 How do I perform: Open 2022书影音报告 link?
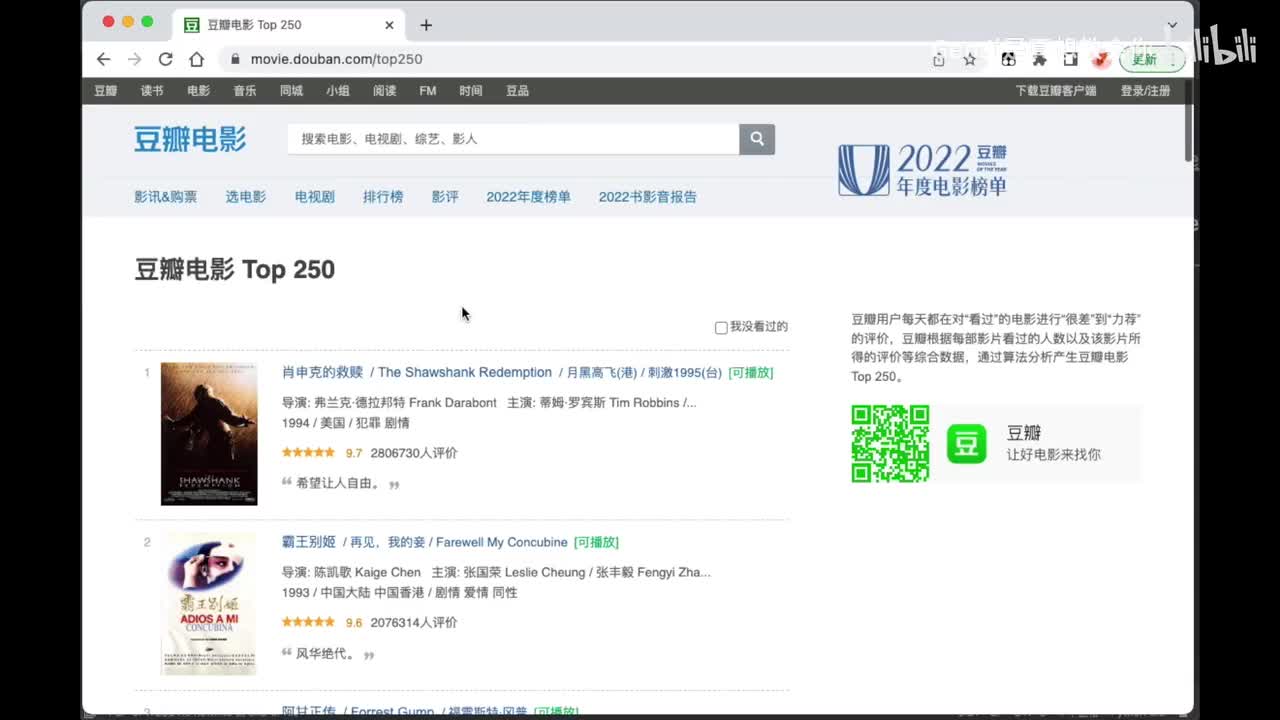coord(648,197)
